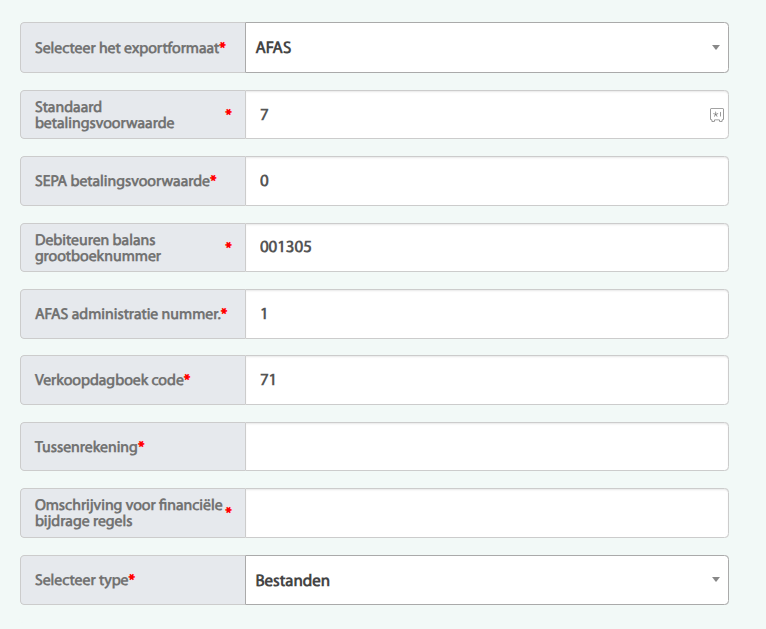The height and width of the screenshot is (629, 766).
Task: Click the empty Tussenrekening input field
Action: click(486, 447)
